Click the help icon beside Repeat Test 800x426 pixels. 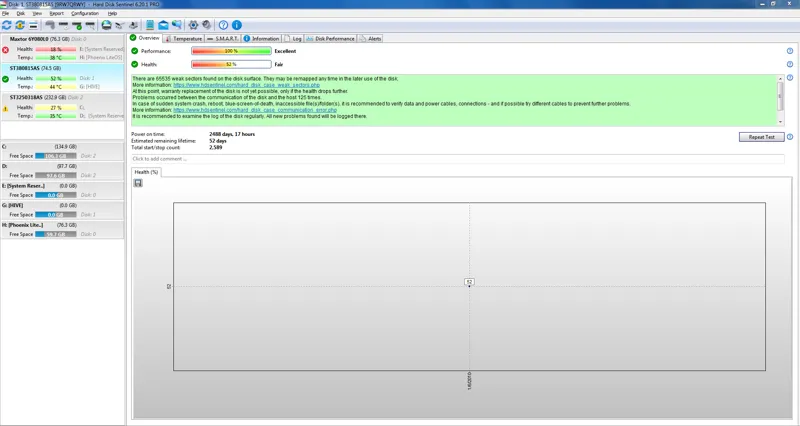click(790, 137)
